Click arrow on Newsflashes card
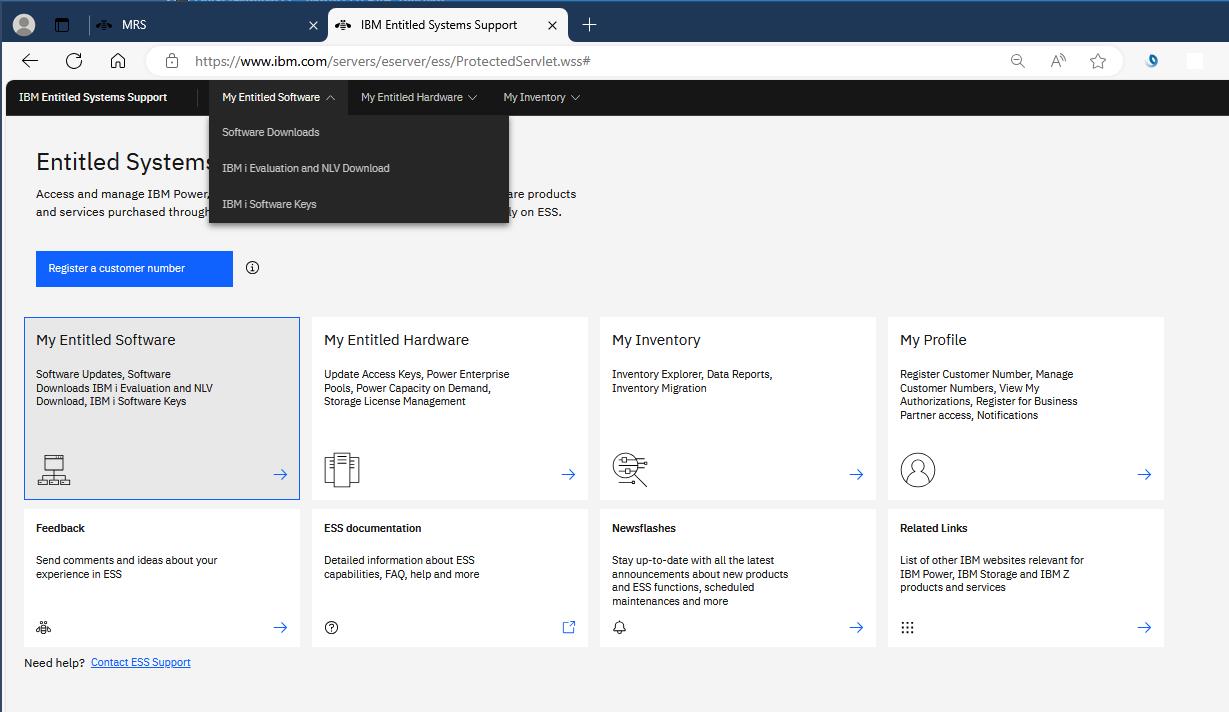 856,628
